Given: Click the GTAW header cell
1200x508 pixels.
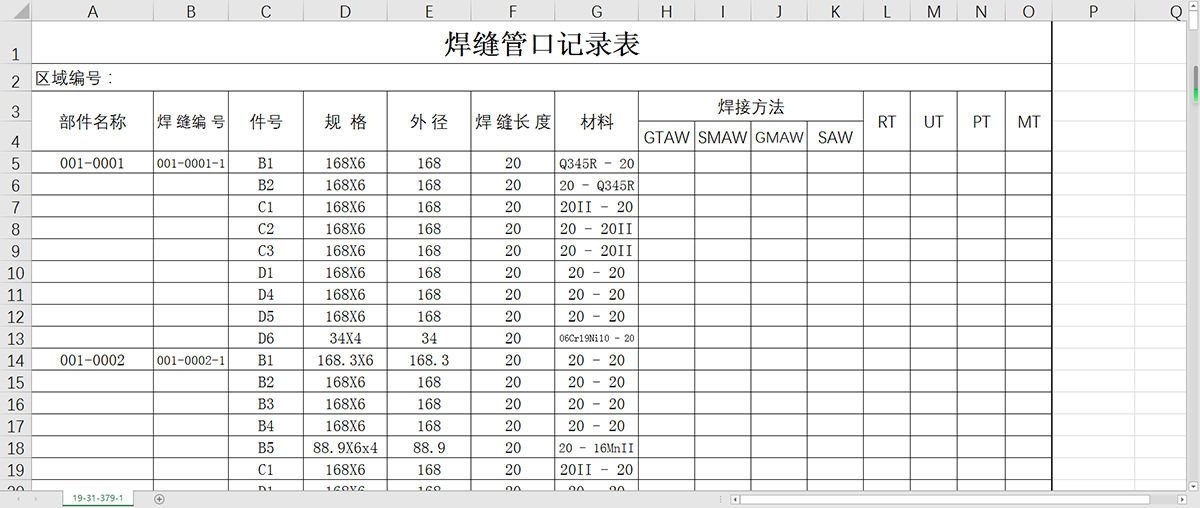Looking at the screenshot, I should click(667, 137).
